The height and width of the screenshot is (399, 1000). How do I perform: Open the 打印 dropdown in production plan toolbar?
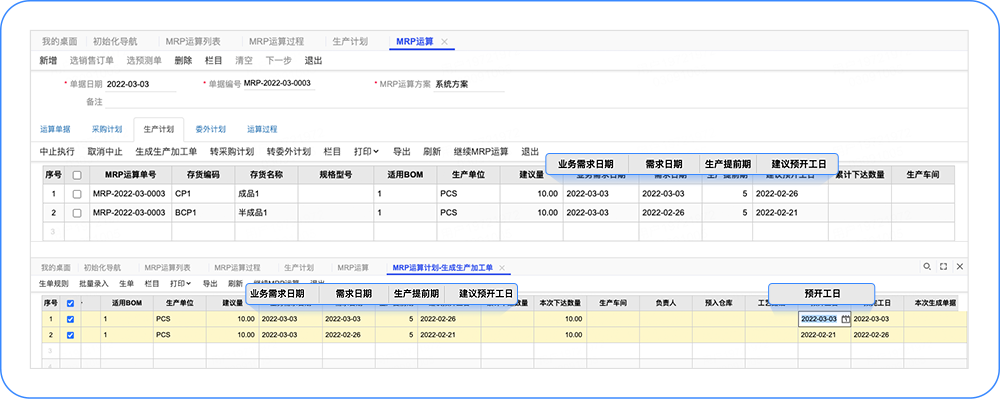pos(367,152)
